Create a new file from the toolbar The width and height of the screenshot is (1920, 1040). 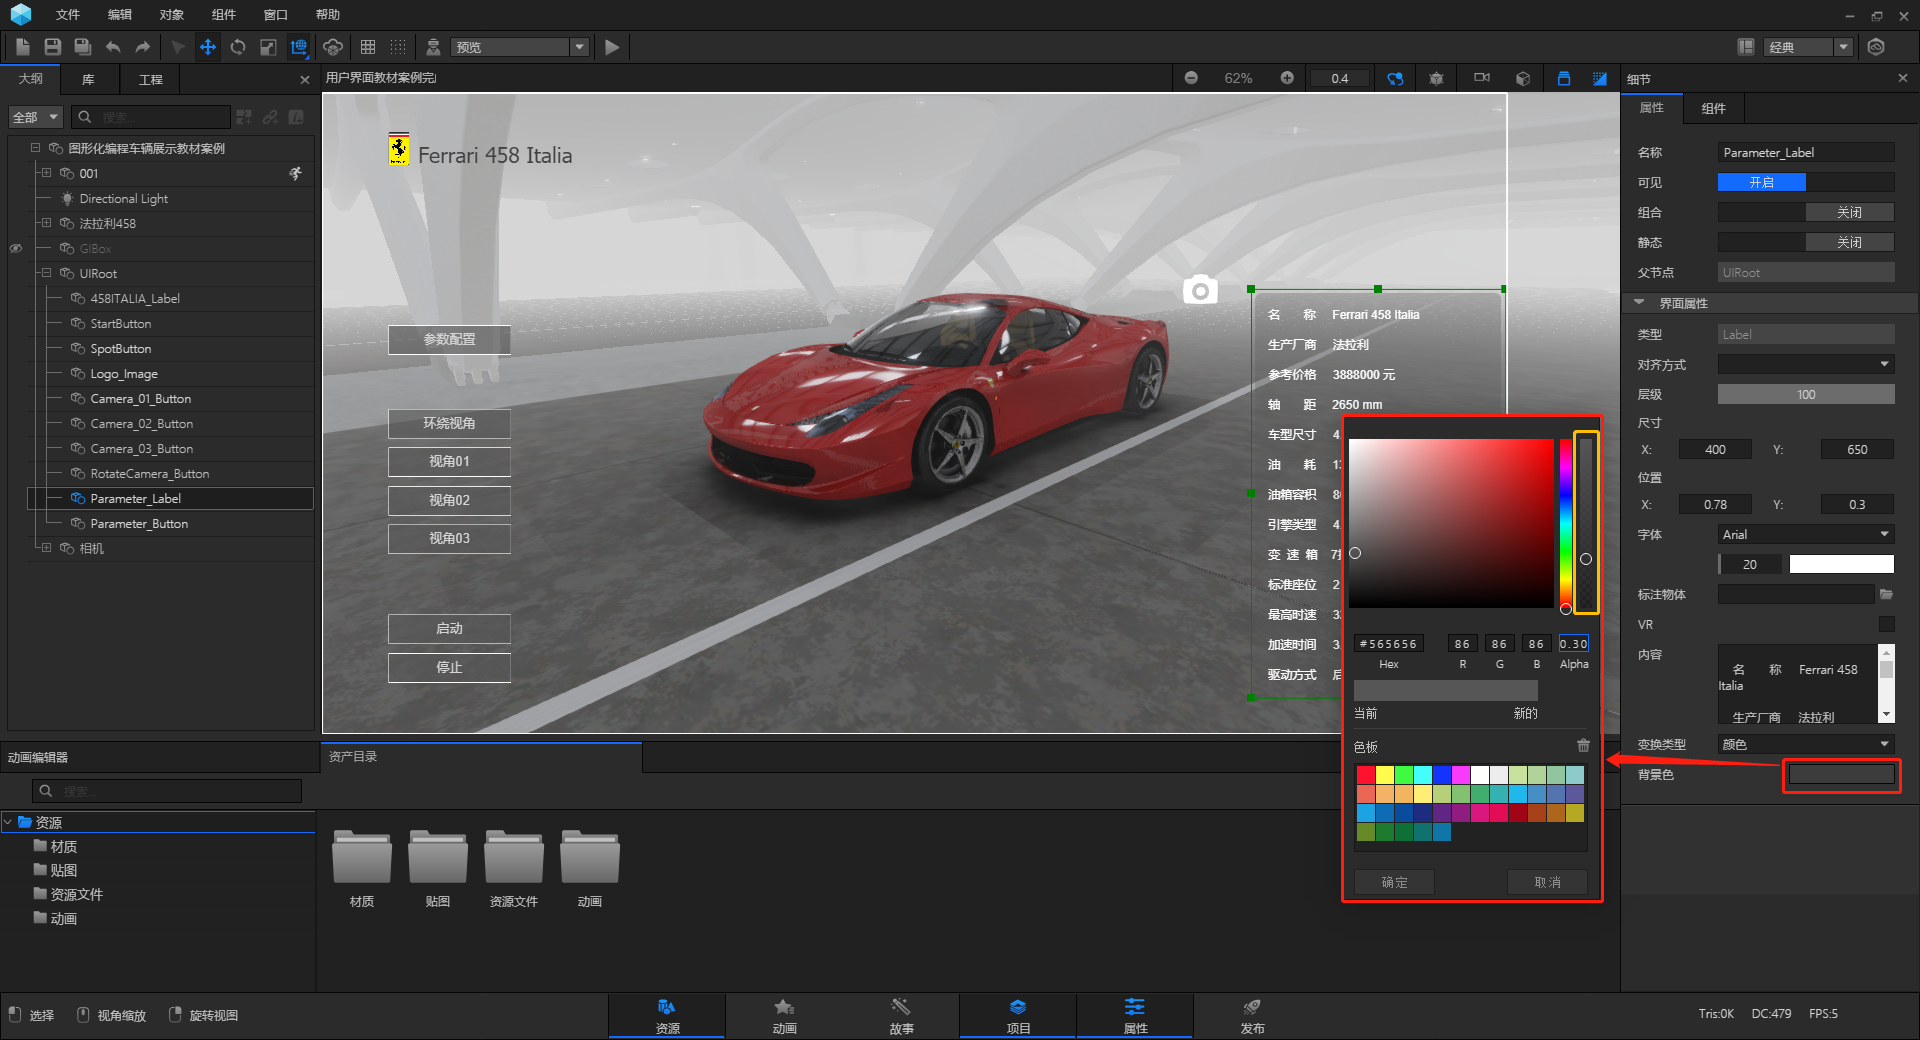pos(23,47)
